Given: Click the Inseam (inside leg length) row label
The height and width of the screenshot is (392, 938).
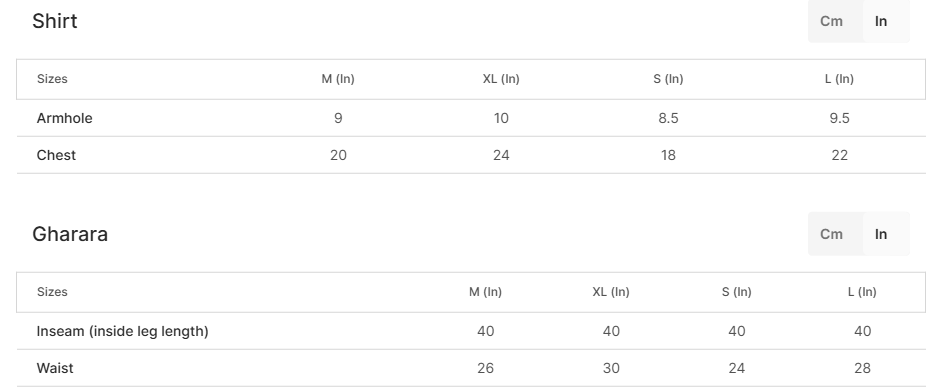Looking at the screenshot, I should coord(123,332).
